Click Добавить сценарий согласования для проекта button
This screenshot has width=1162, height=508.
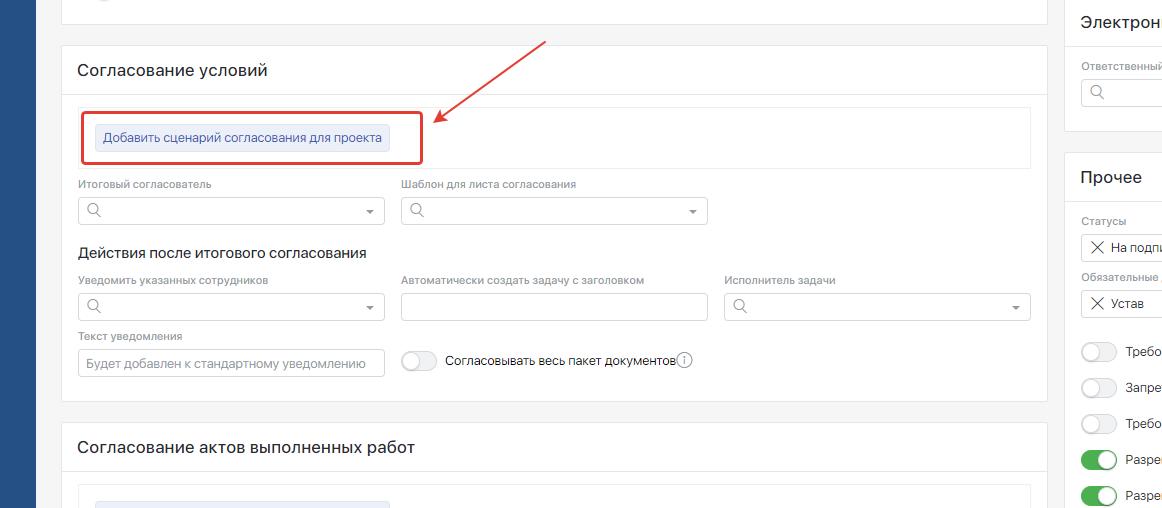pos(242,138)
